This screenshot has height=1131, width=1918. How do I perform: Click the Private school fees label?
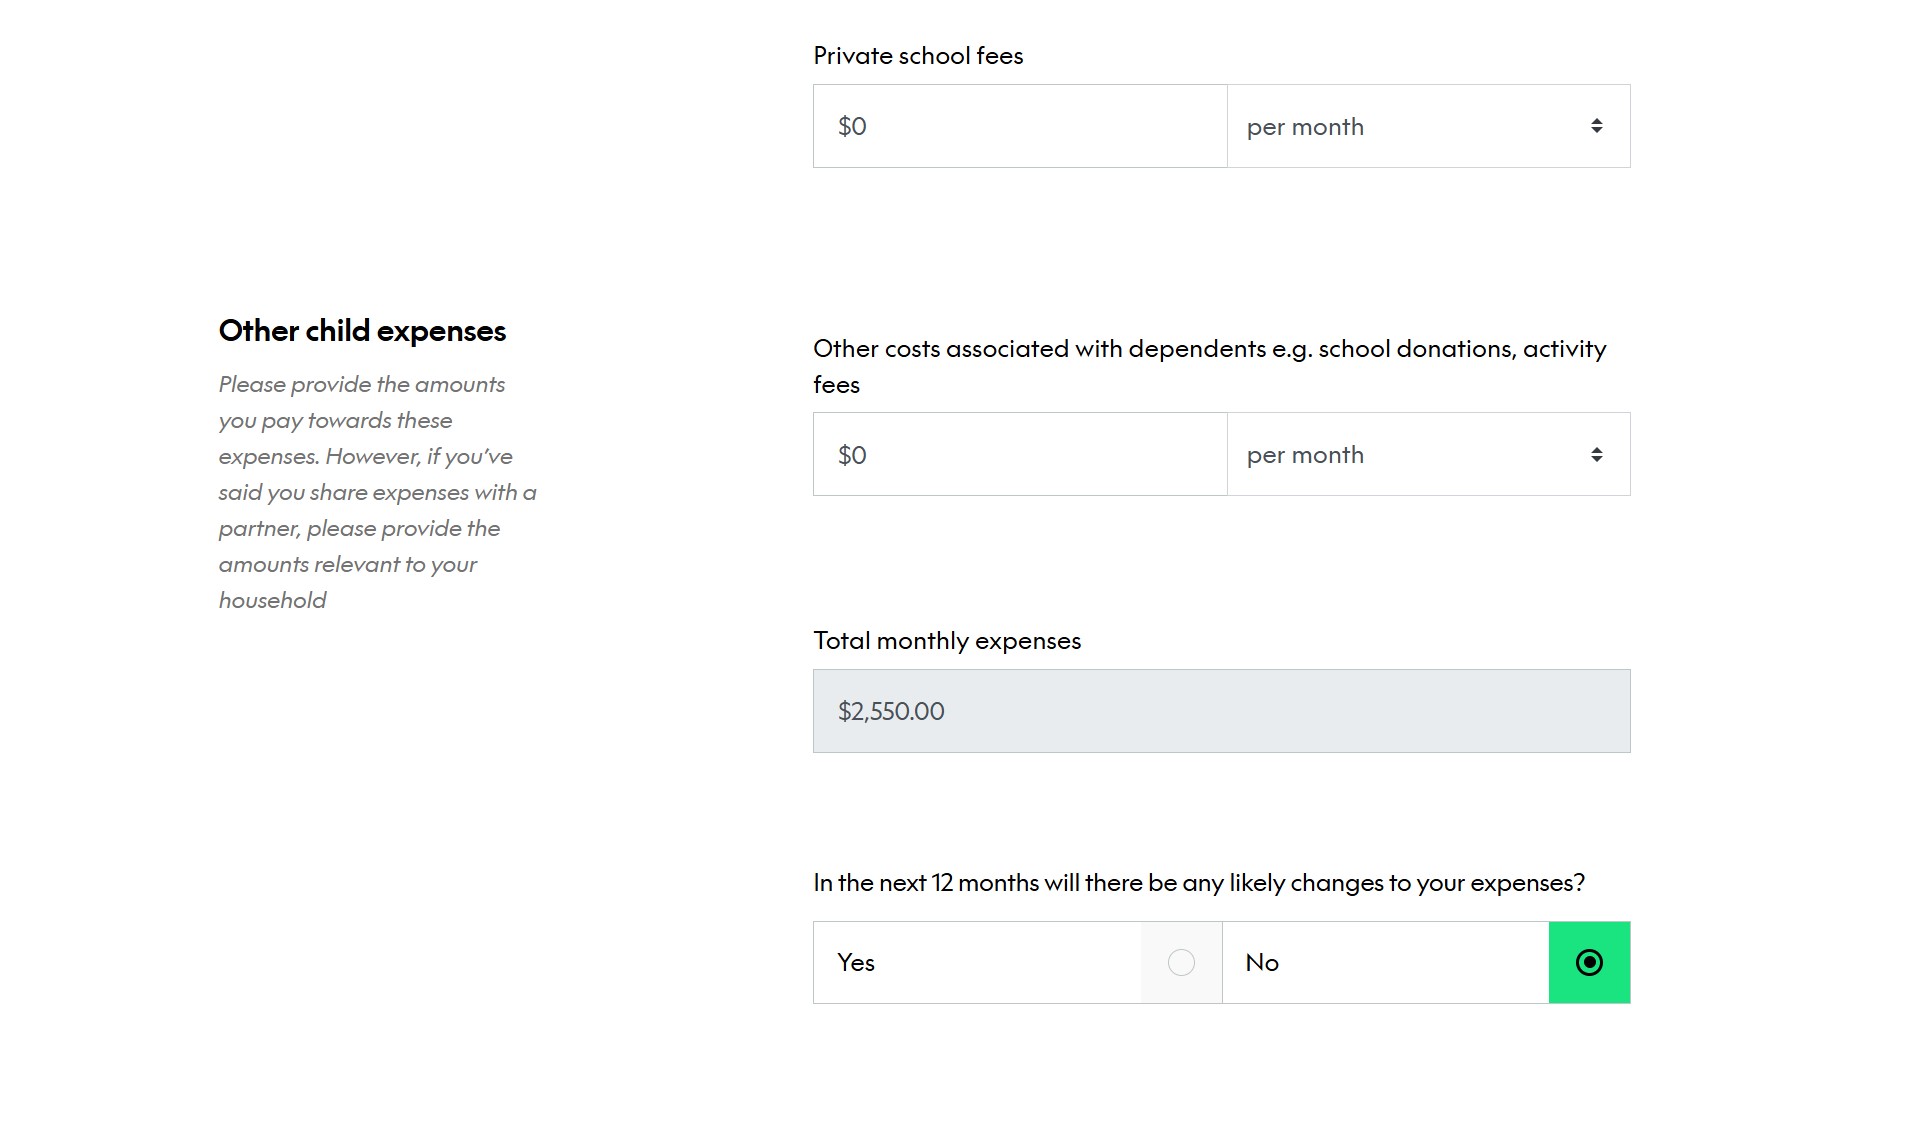coord(918,56)
